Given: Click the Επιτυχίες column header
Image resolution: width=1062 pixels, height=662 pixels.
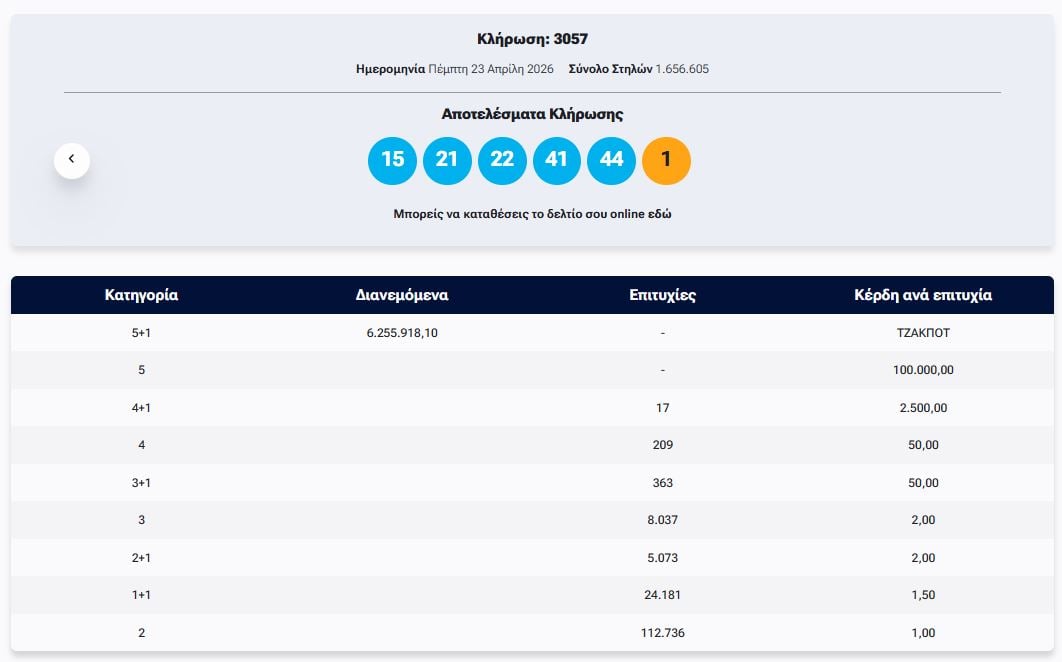Looking at the screenshot, I should (x=662, y=295).
